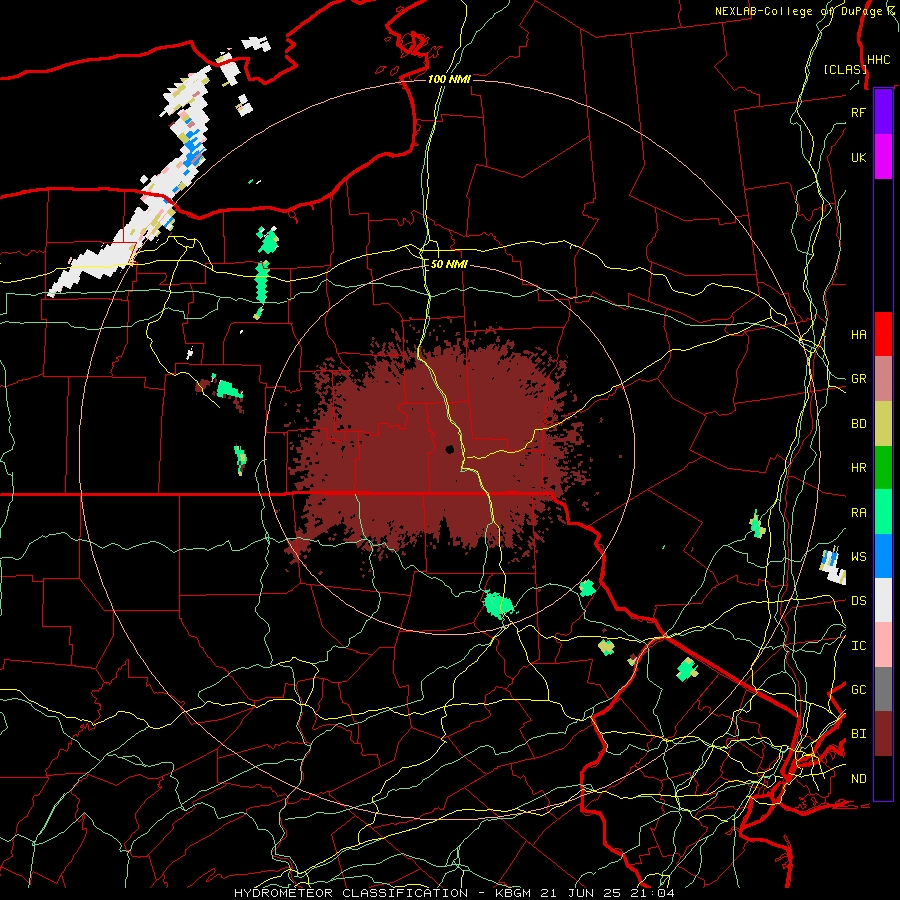Screen dimensions: 900x900
Task: Click the purple RF legend color swatch
Action: [883, 112]
